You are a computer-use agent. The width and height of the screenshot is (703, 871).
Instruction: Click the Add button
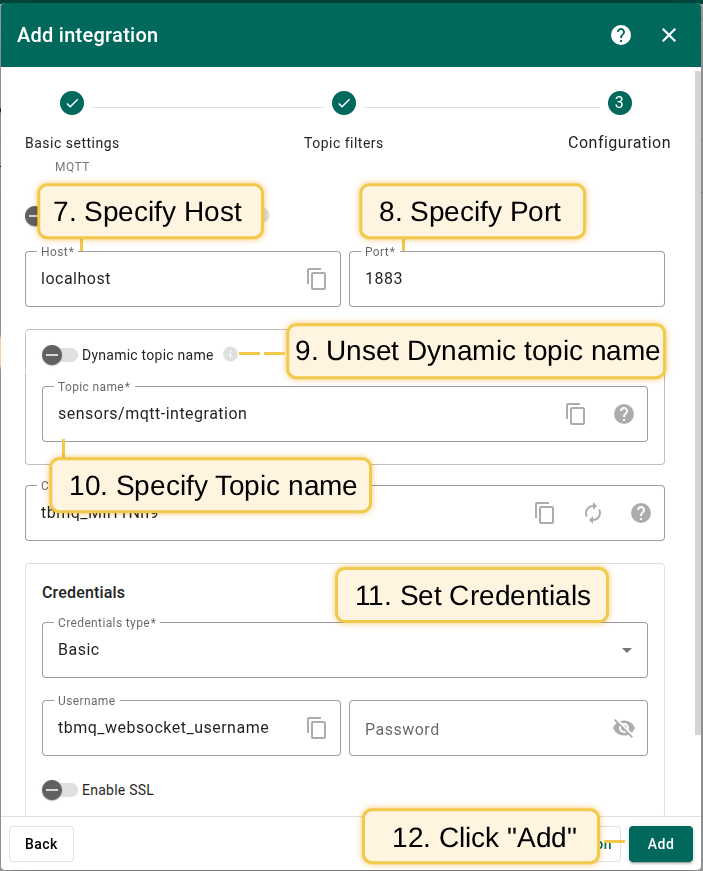tap(660, 844)
